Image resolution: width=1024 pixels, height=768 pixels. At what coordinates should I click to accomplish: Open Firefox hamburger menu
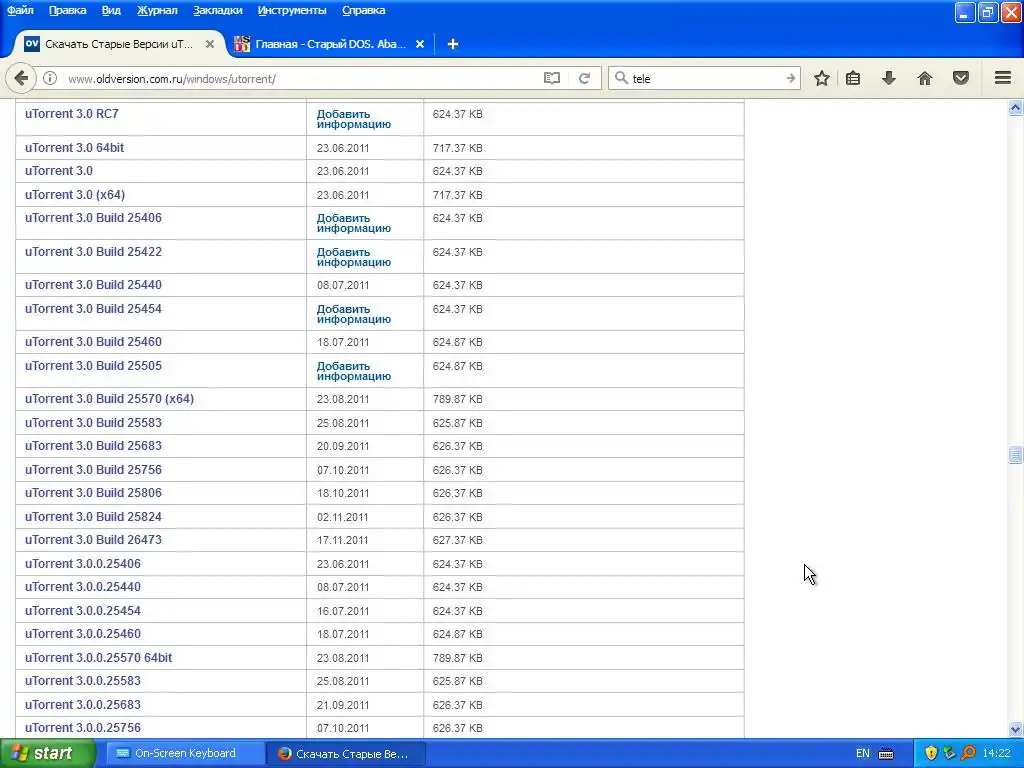point(1003,78)
